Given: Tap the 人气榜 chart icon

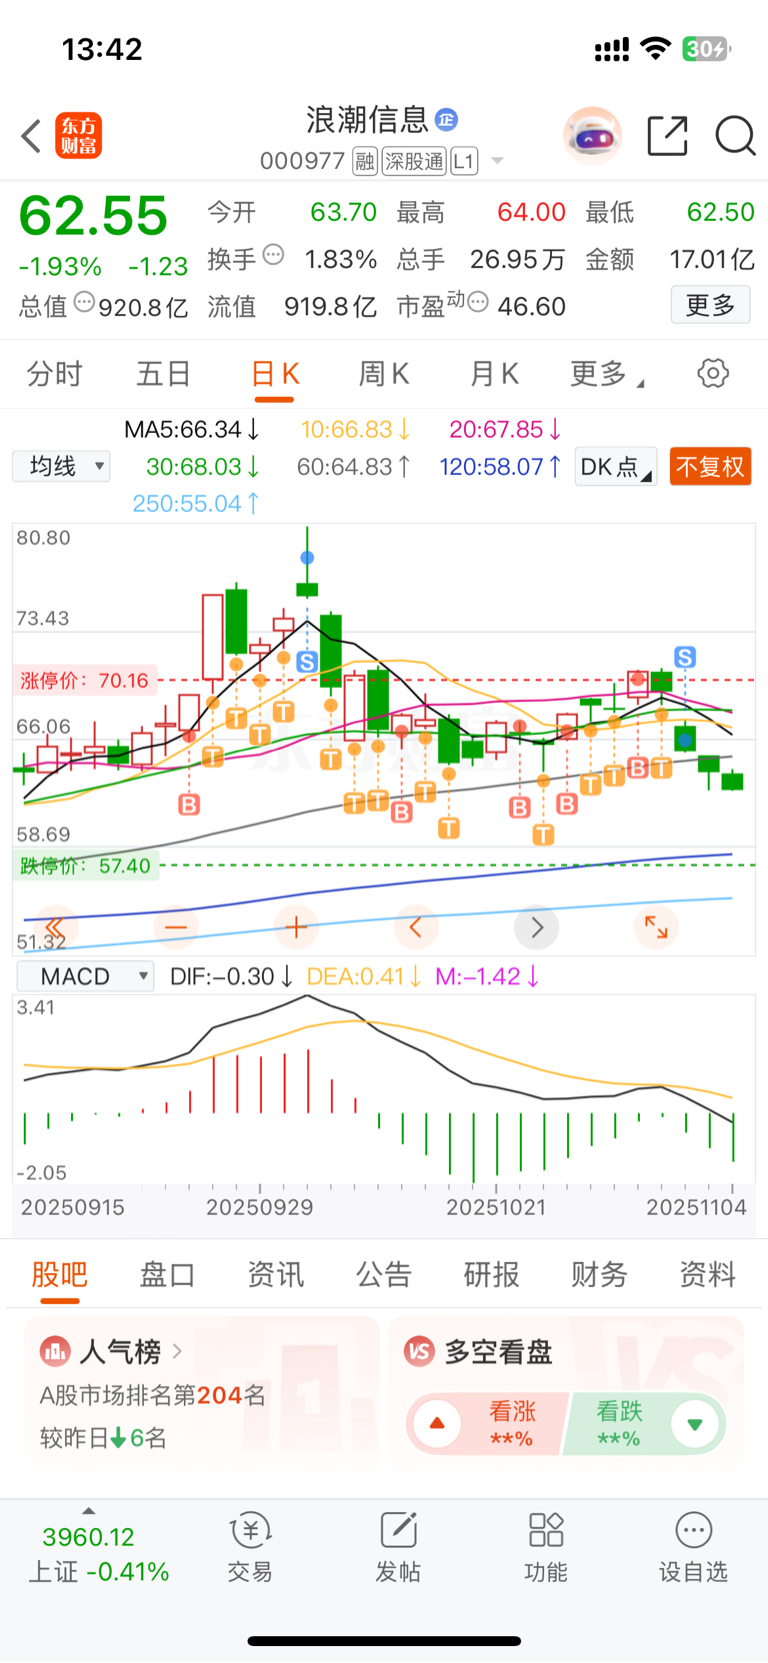Looking at the screenshot, I should coord(54,1352).
